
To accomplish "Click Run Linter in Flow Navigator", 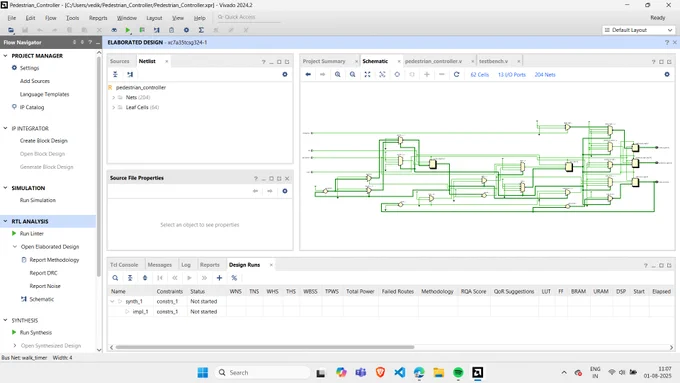I will (32, 233).
